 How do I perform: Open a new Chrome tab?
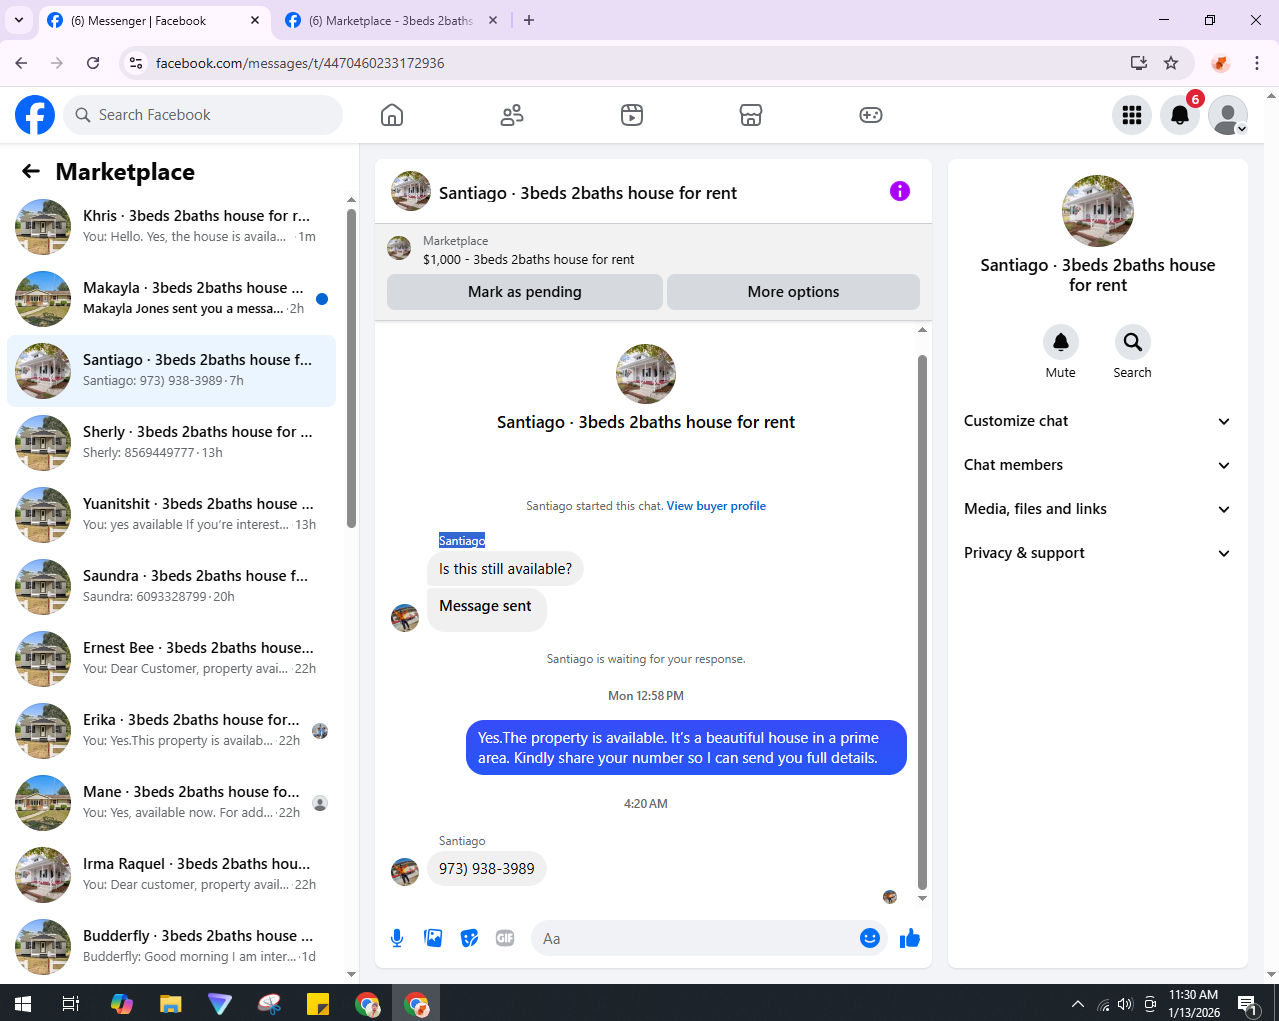pyautogui.click(x=529, y=20)
